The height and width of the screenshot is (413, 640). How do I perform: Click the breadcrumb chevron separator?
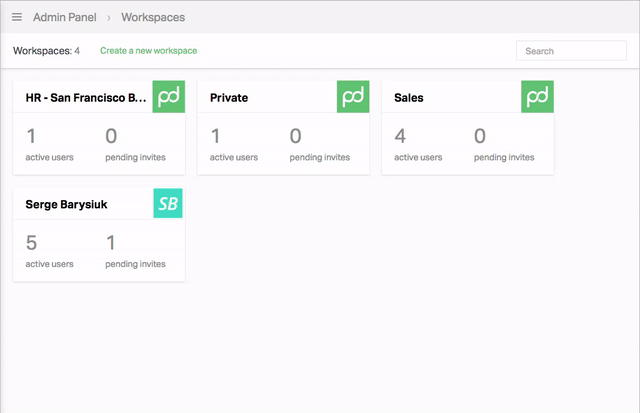point(109,18)
